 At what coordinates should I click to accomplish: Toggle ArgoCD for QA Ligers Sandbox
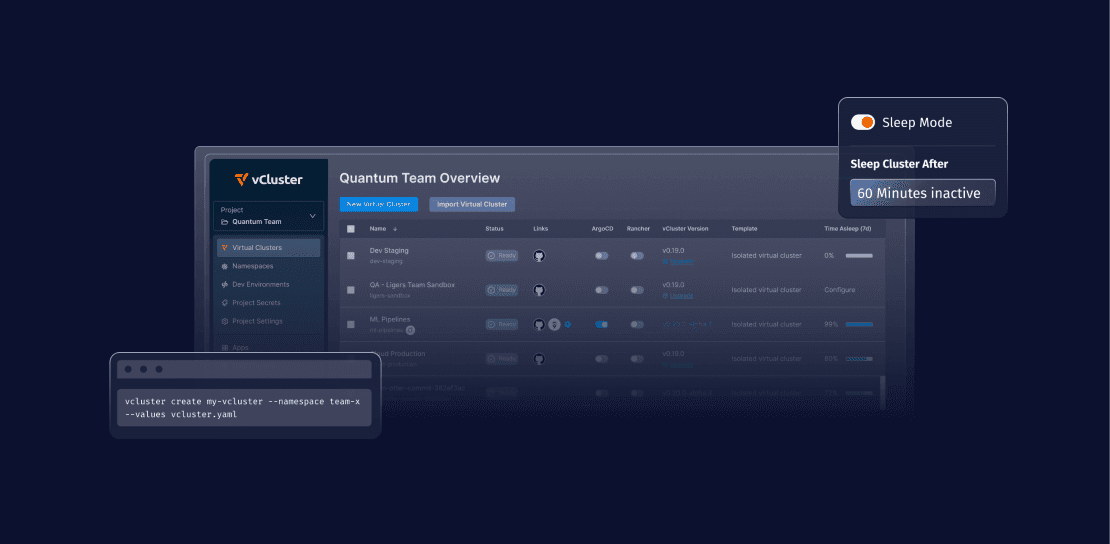tap(602, 290)
